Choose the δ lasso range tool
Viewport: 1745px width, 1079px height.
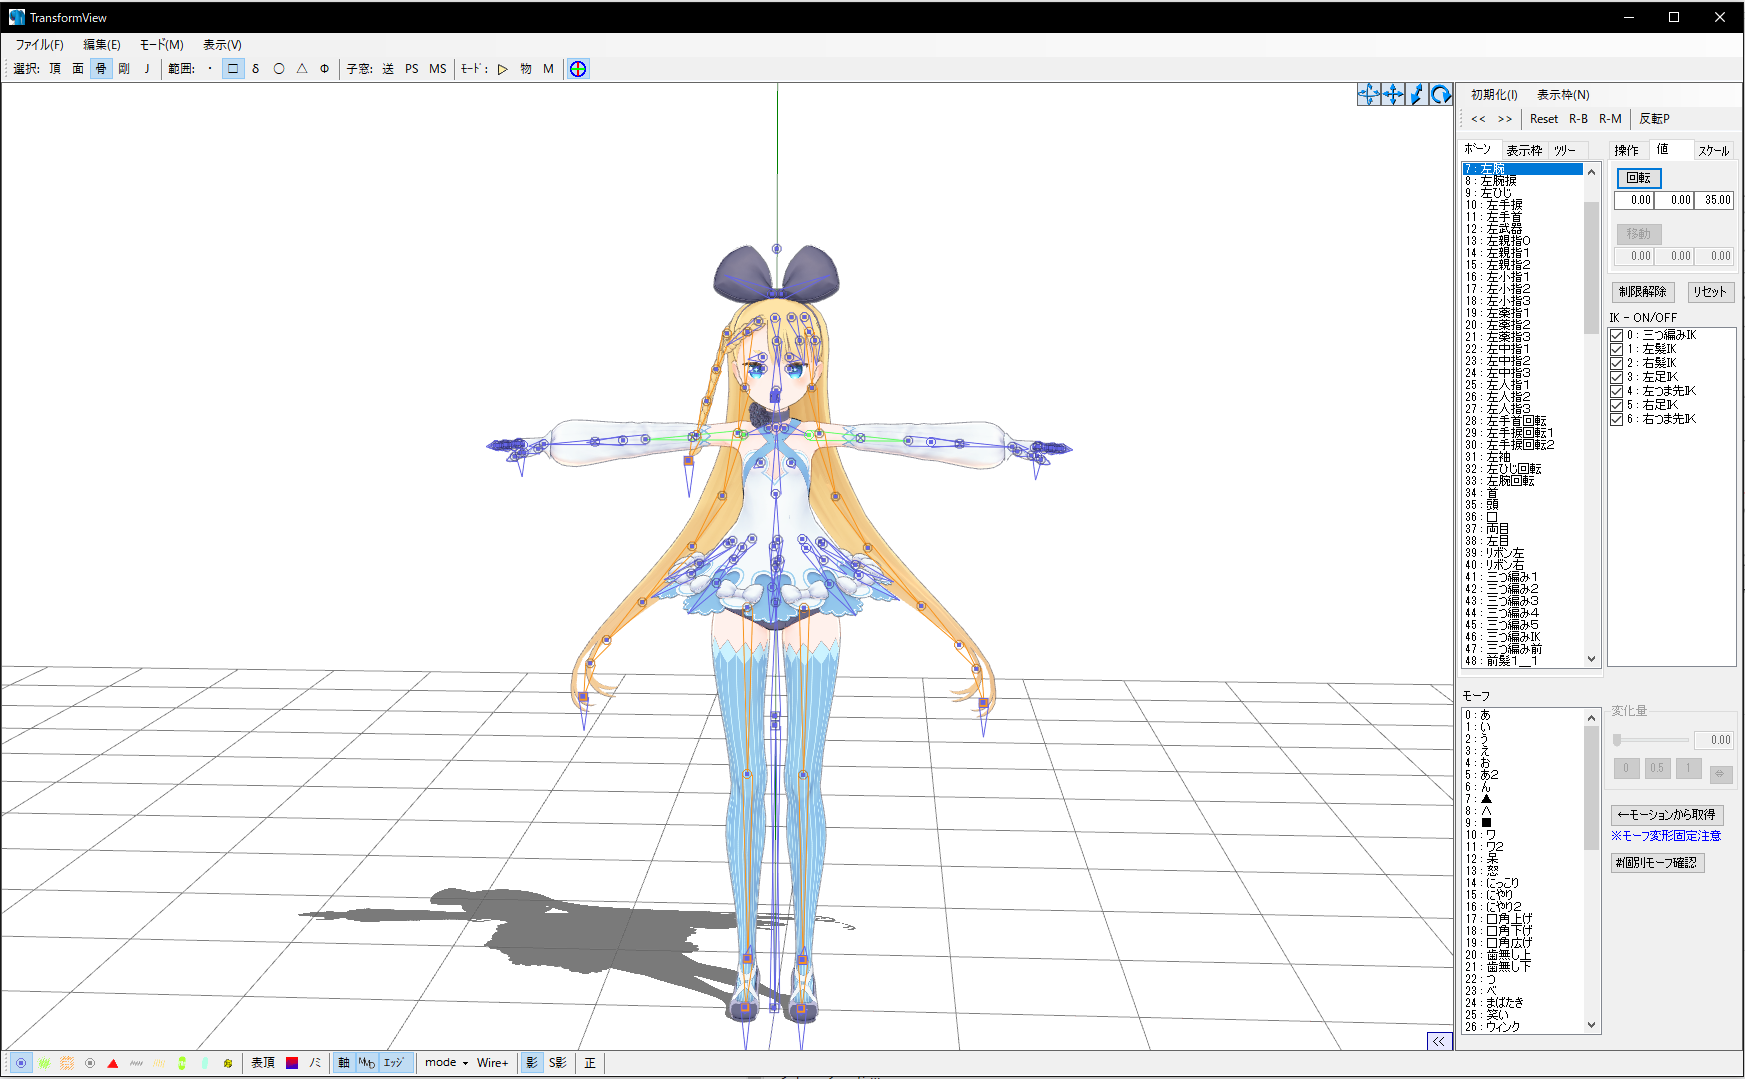point(256,69)
